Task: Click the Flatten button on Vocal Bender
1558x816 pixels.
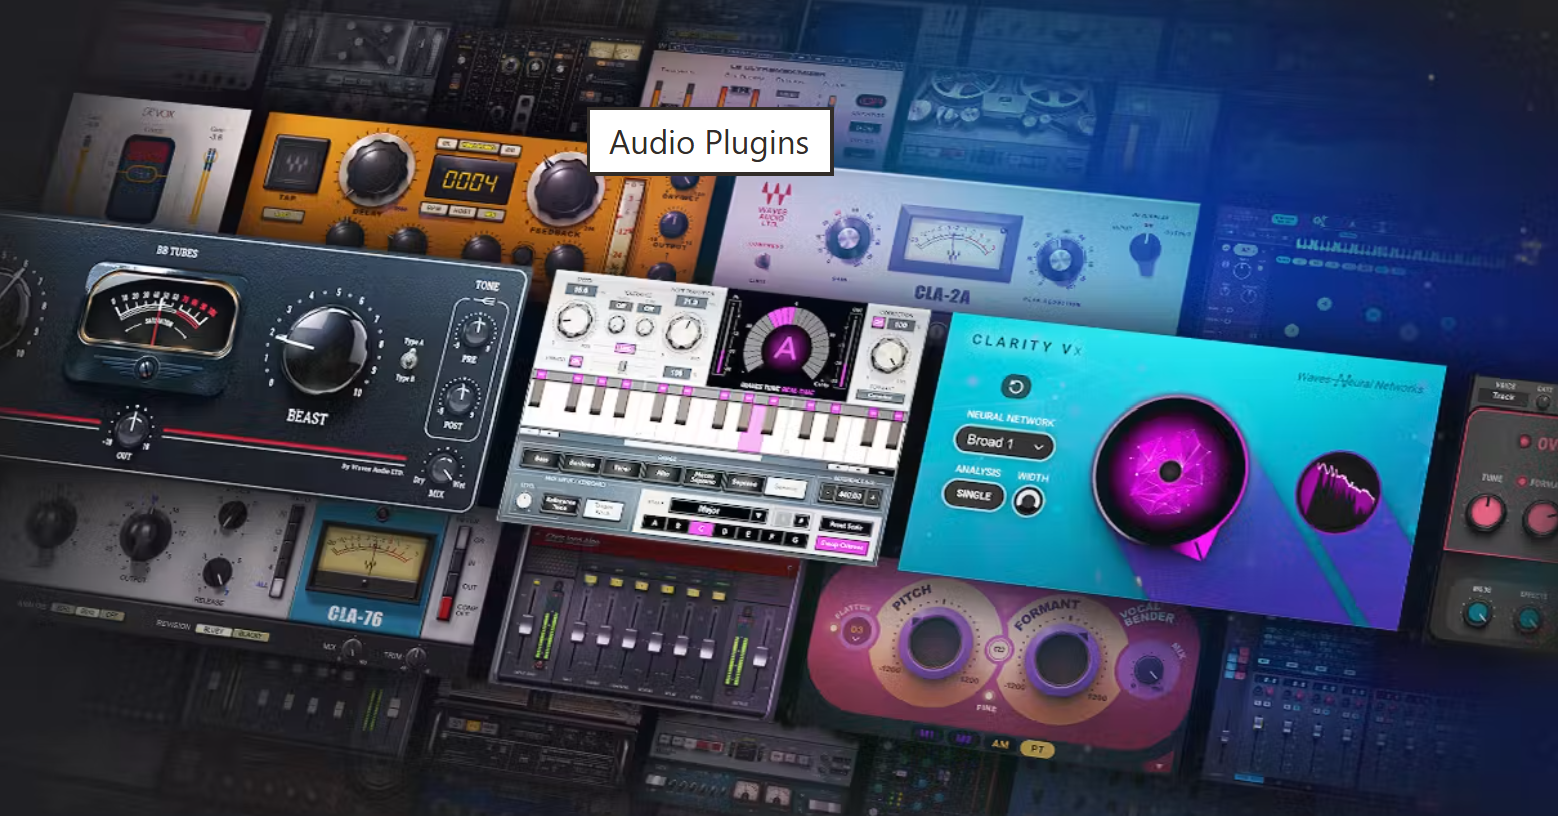Action: pos(856,630)
